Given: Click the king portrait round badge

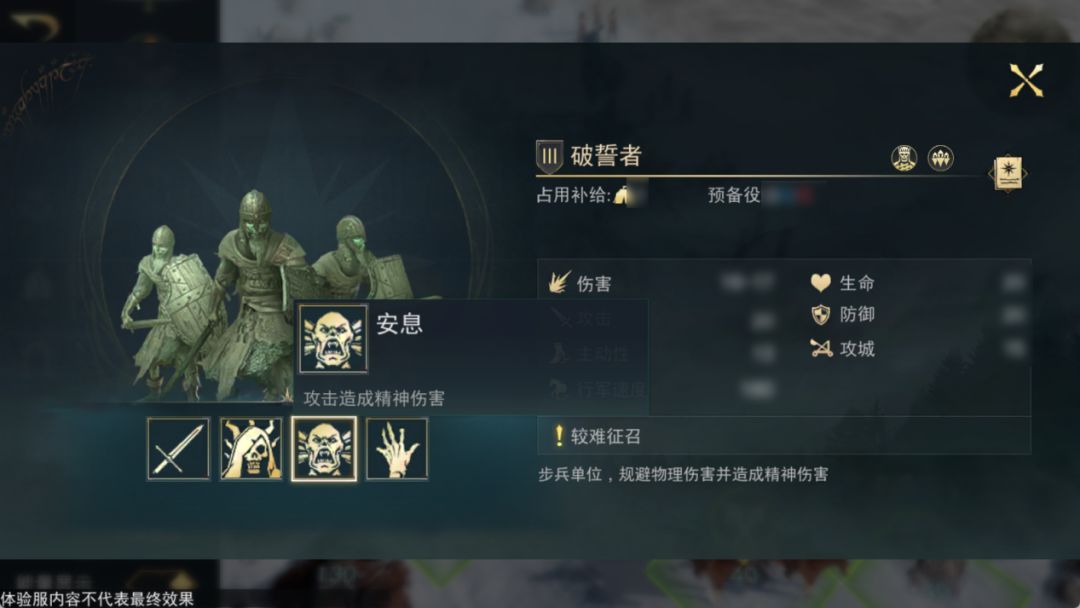Looking at the screenshot, I should pyautogui.click(x=904, y=158).
